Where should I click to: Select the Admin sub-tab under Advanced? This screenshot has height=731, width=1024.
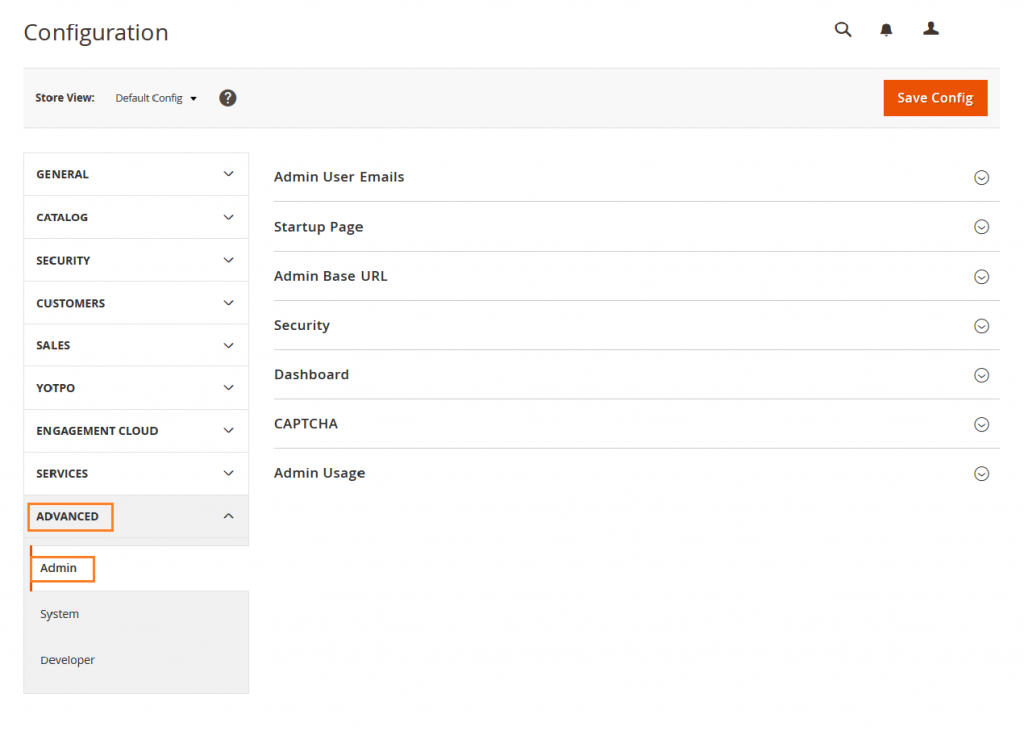pyautogui.click(x=58, y=567)
